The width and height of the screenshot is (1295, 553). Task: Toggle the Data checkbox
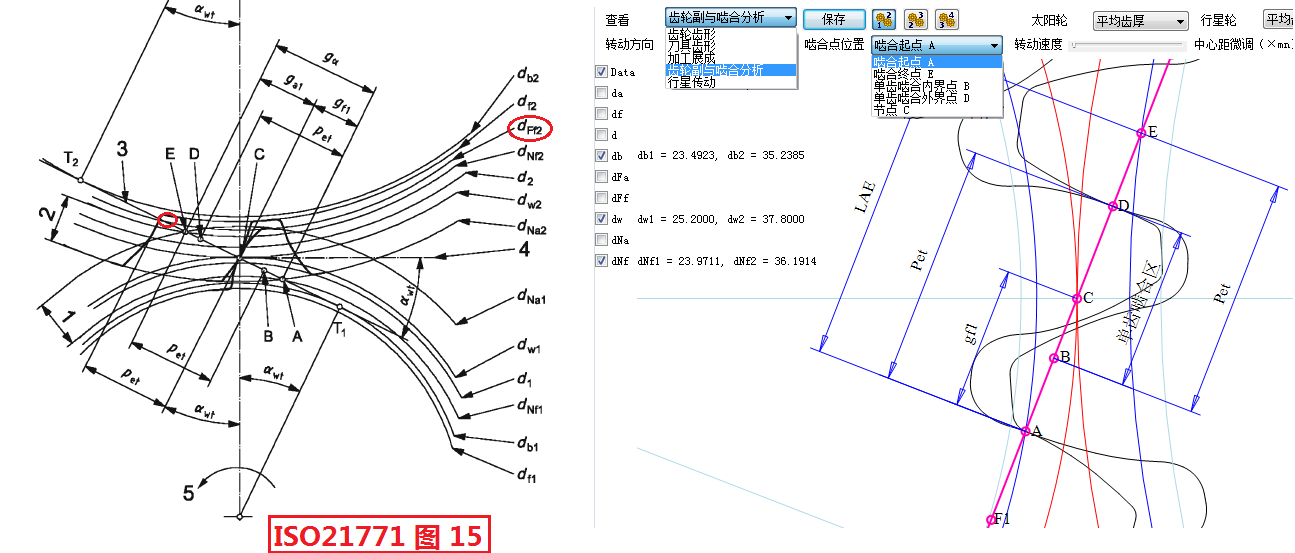(601, 72)
